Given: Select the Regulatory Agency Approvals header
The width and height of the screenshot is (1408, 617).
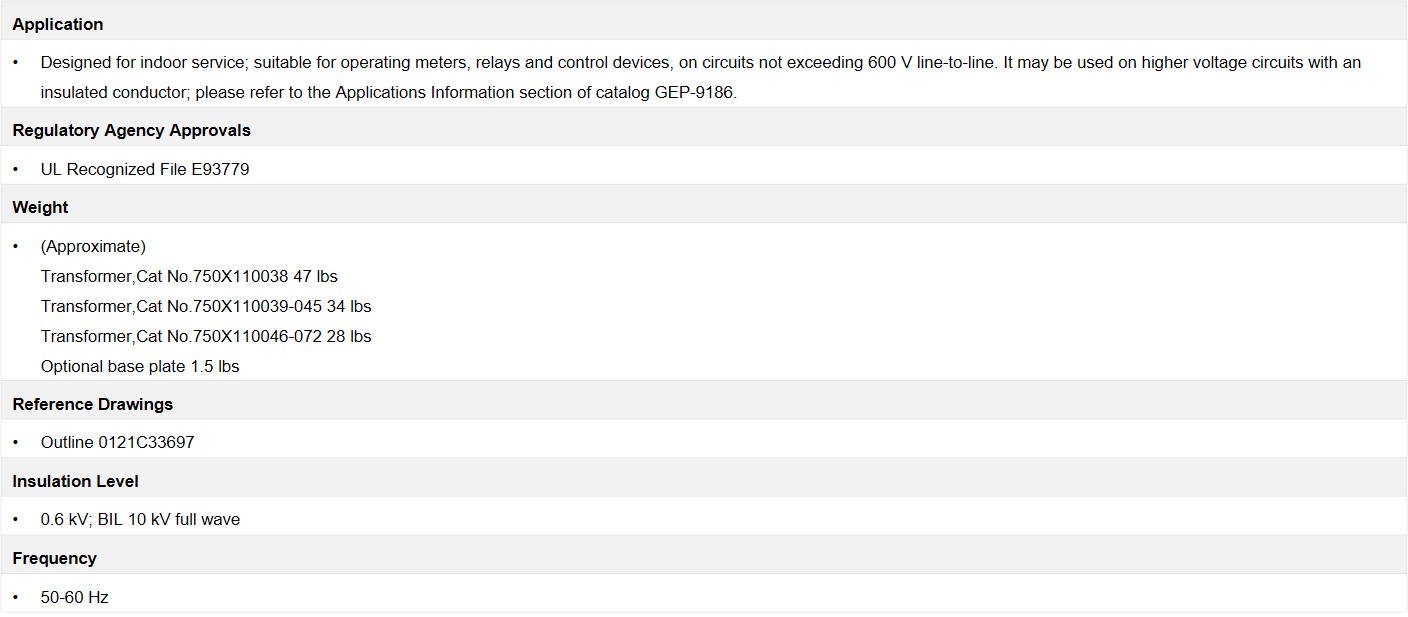Looking at the screenshot, I should coord(131,130).
